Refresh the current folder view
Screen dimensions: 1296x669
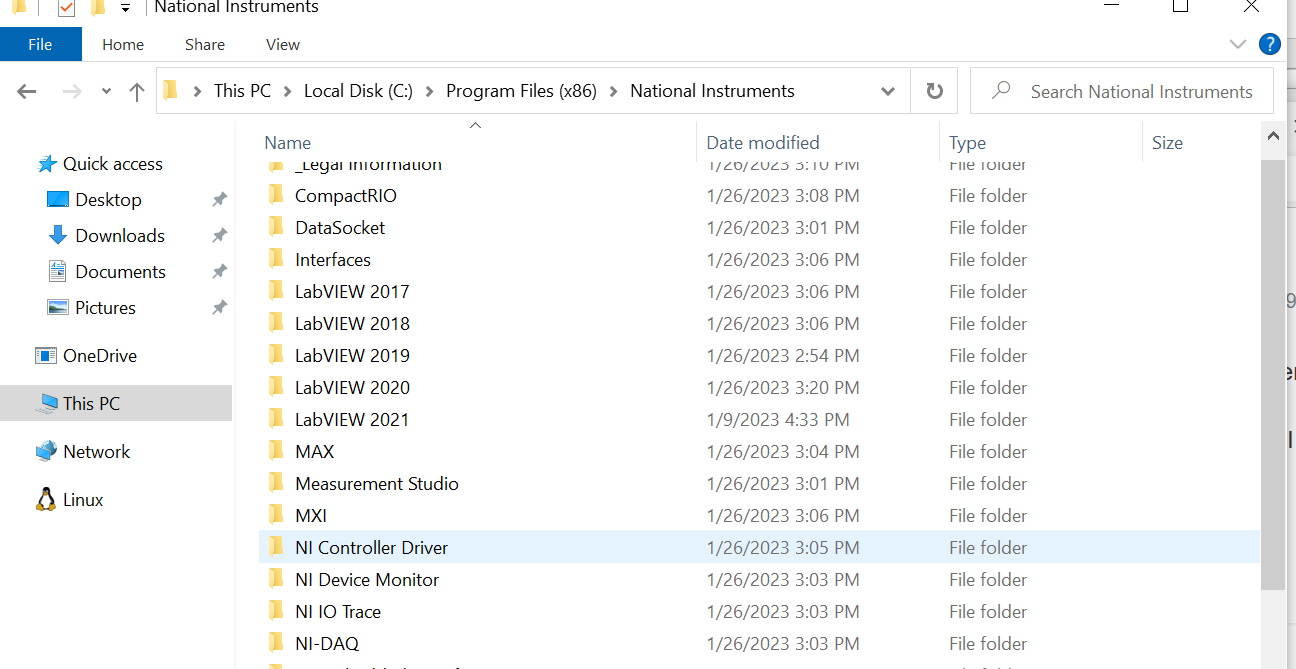933,90
